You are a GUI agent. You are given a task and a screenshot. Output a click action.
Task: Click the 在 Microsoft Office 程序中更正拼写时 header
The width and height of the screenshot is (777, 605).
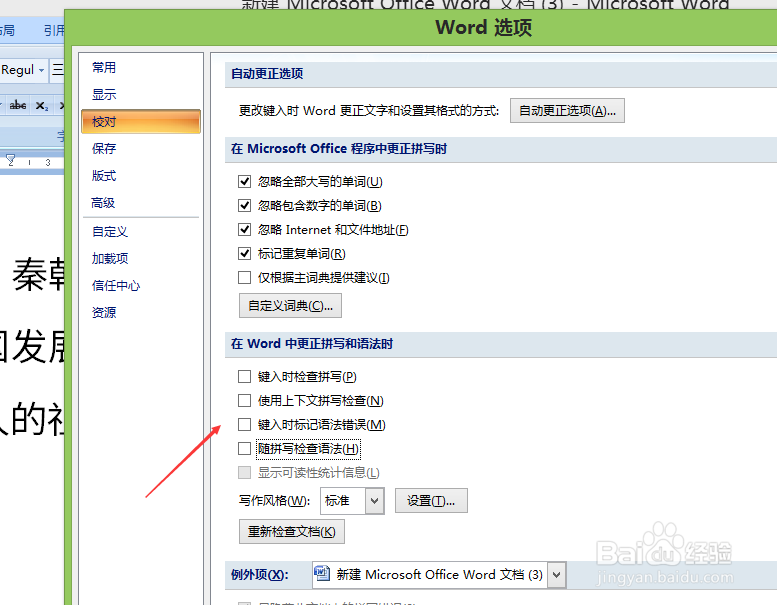point(339,149)
